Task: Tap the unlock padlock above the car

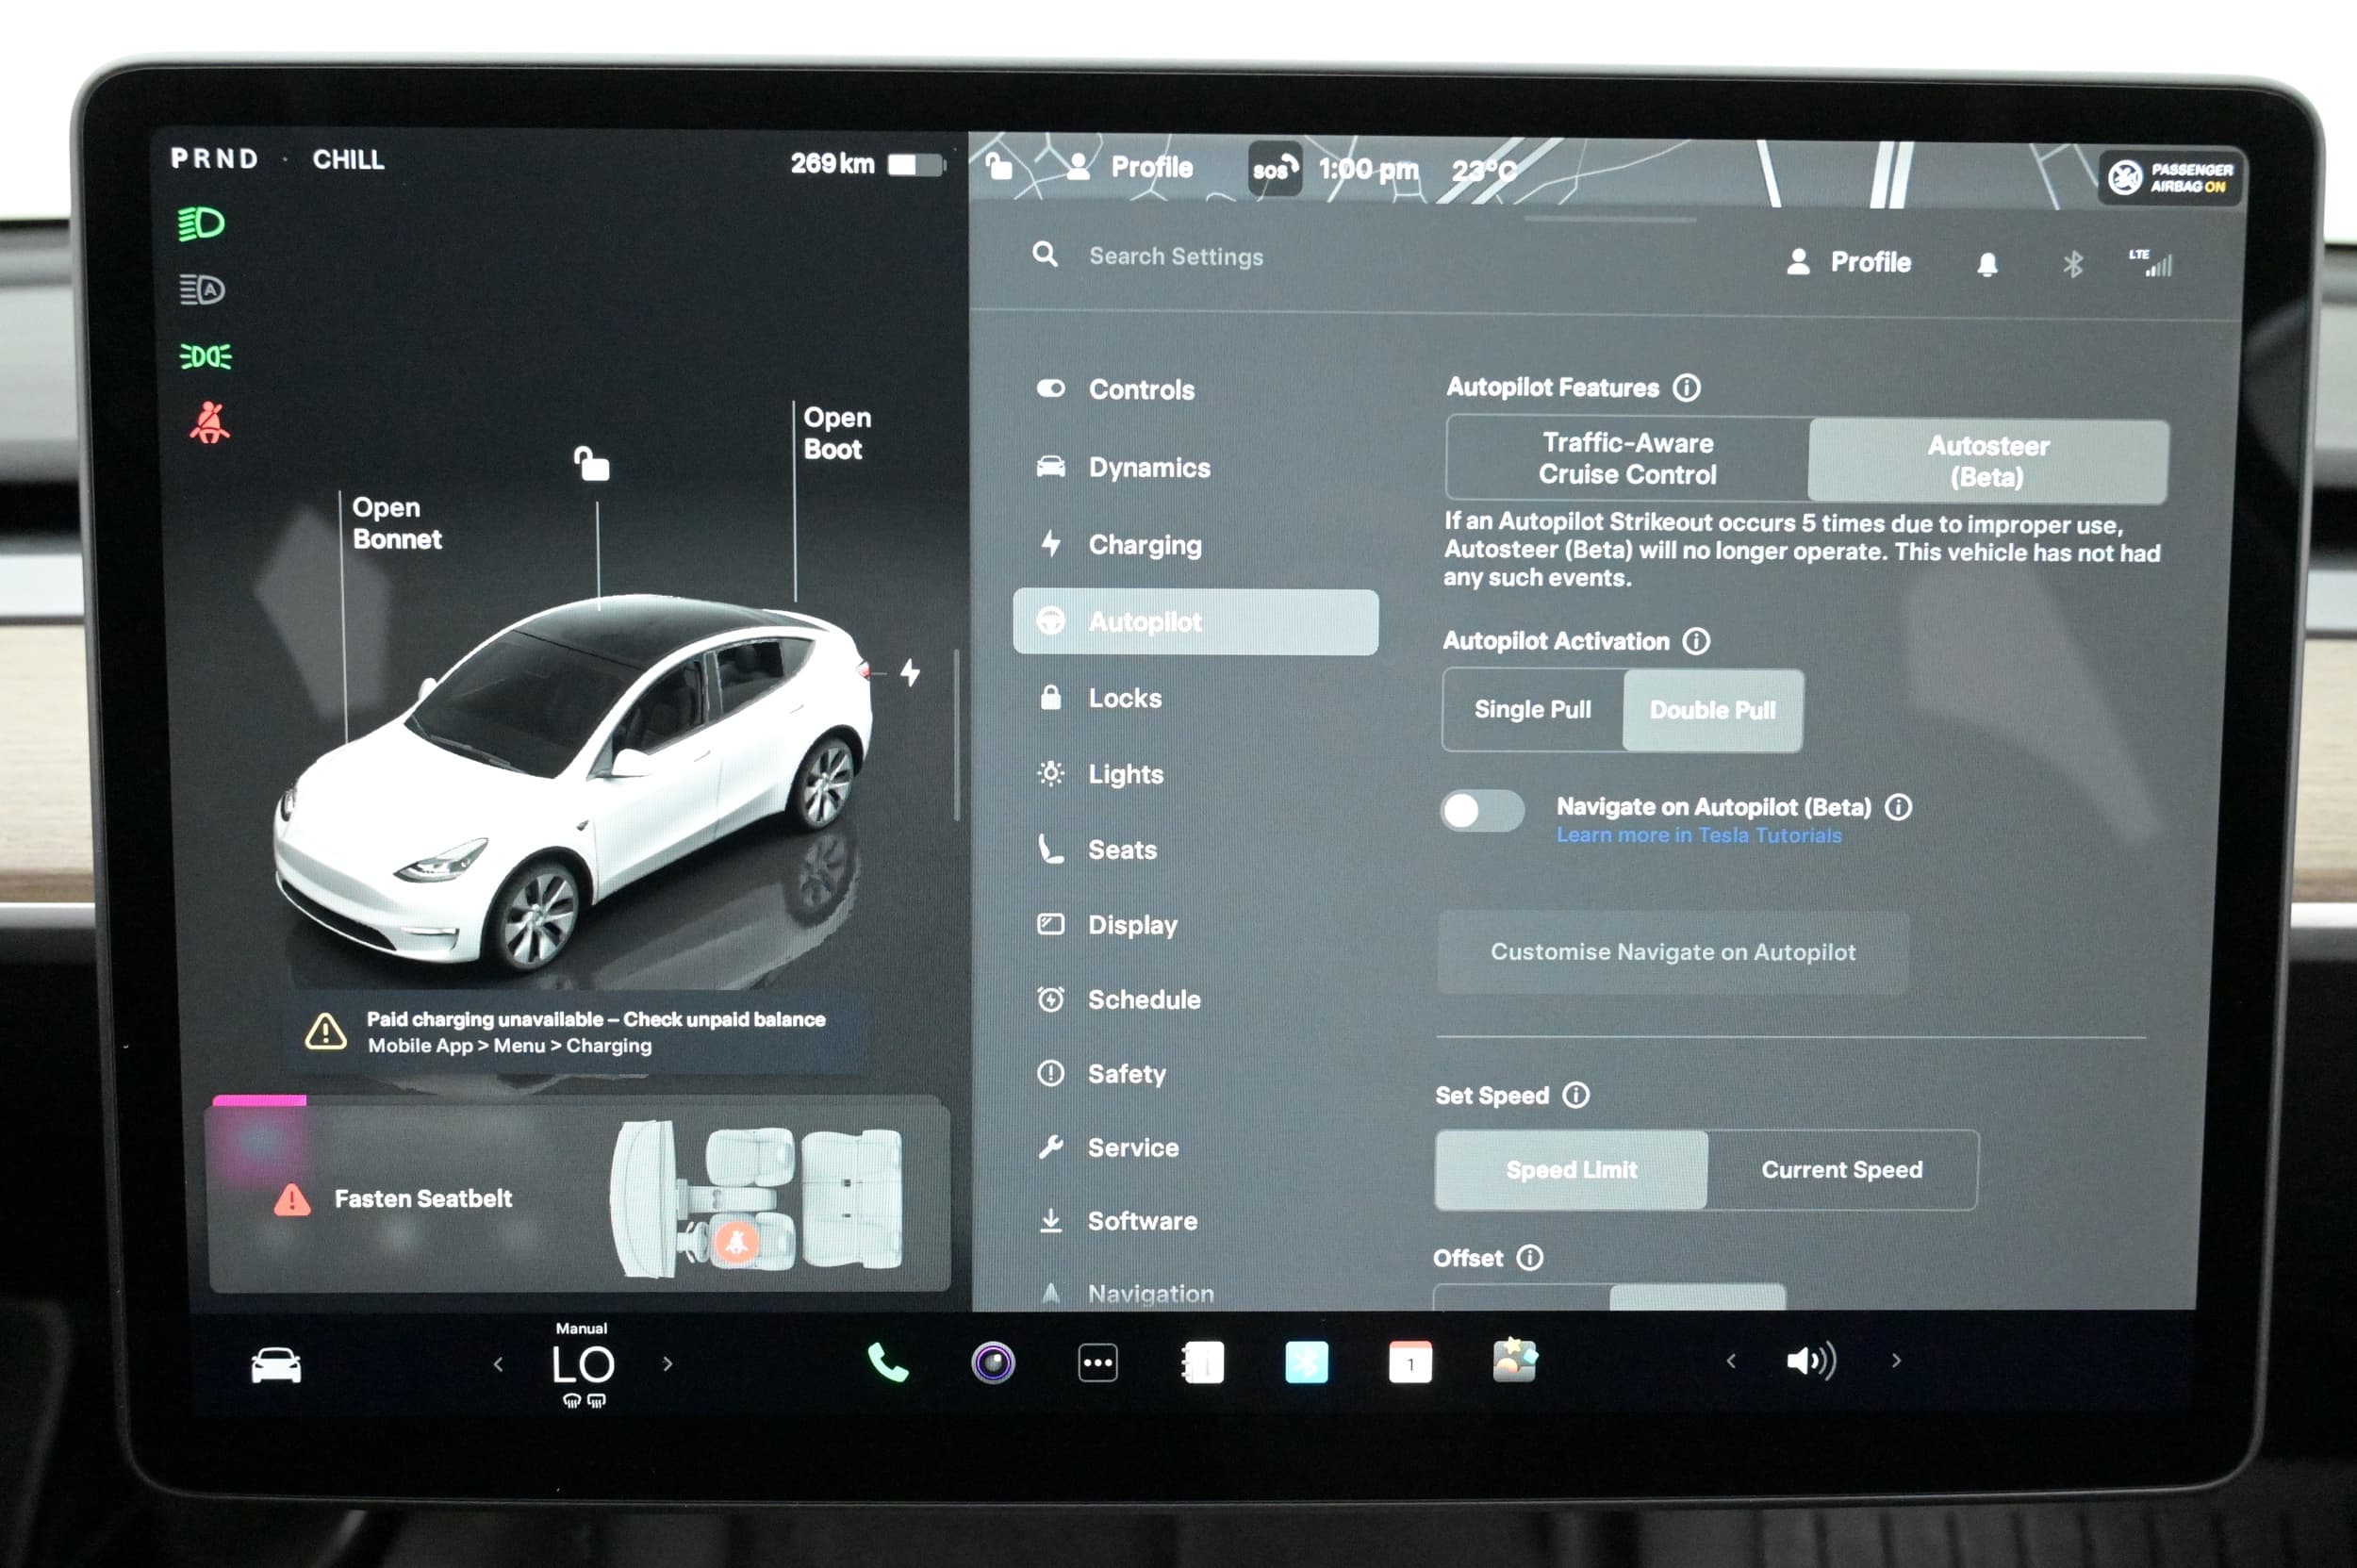Action: coord(591,464)
